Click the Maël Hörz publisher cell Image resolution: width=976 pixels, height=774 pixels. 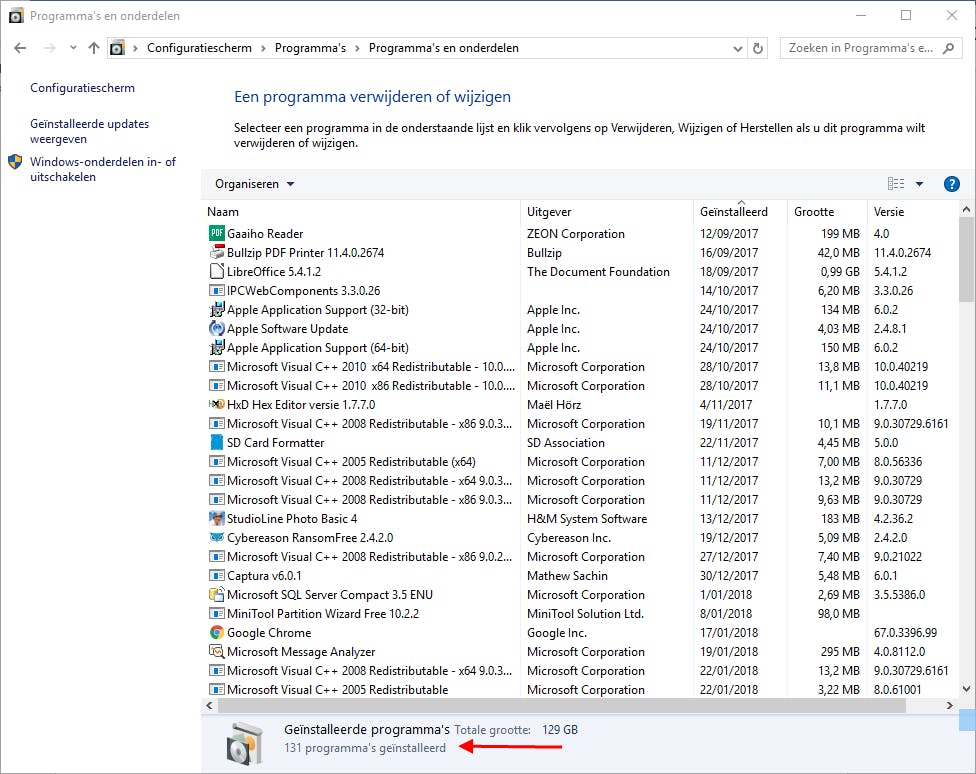[554, 405]
